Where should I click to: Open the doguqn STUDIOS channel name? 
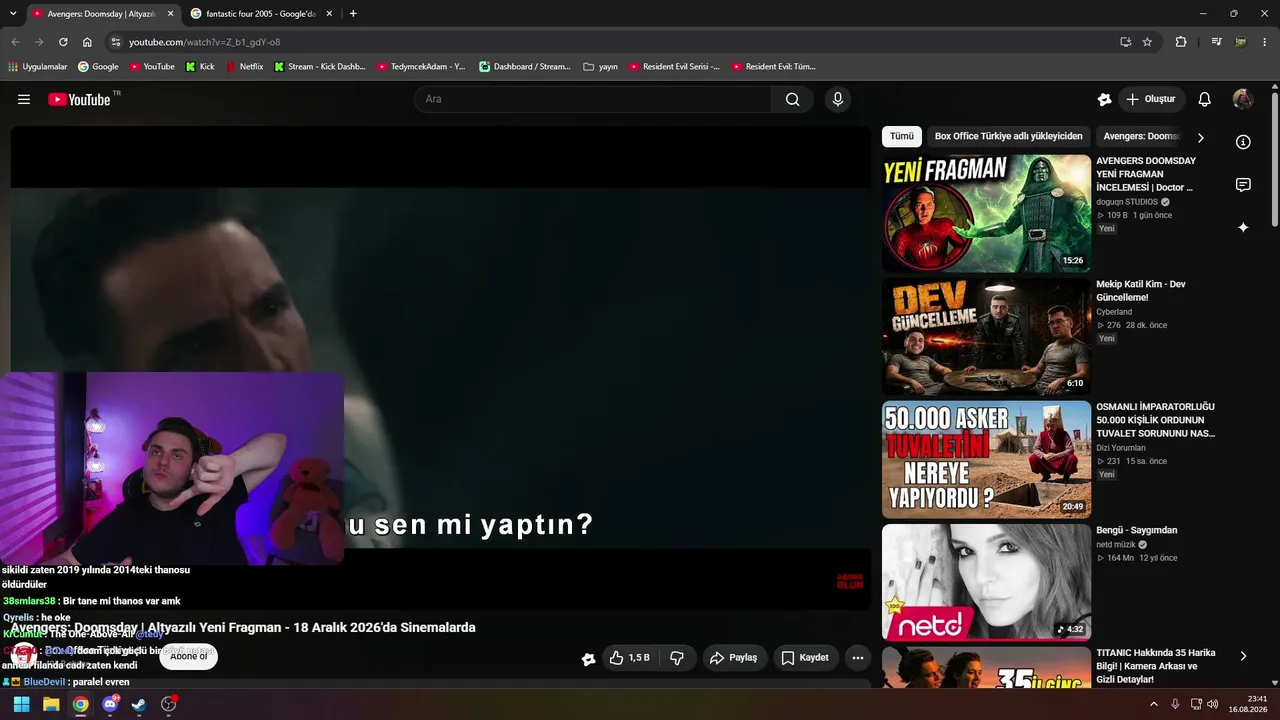tap(1127, 202)
